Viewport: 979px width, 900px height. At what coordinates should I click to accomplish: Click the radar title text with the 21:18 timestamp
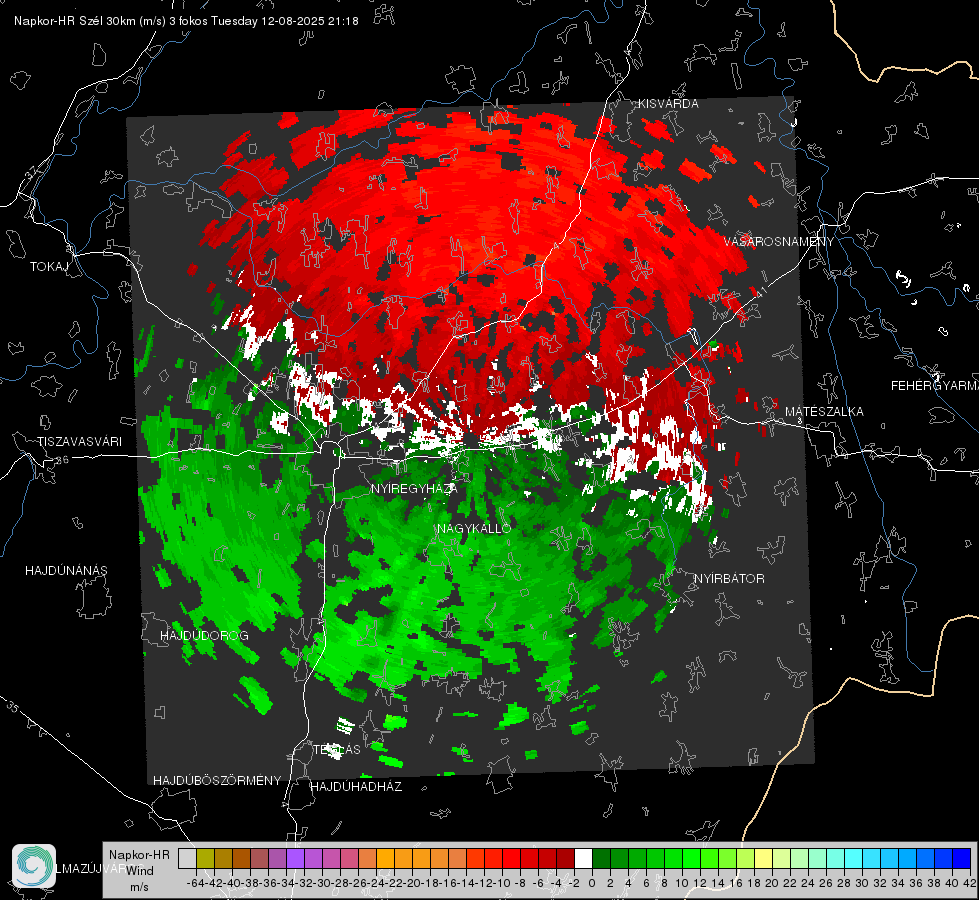click(x=186, y=21)
